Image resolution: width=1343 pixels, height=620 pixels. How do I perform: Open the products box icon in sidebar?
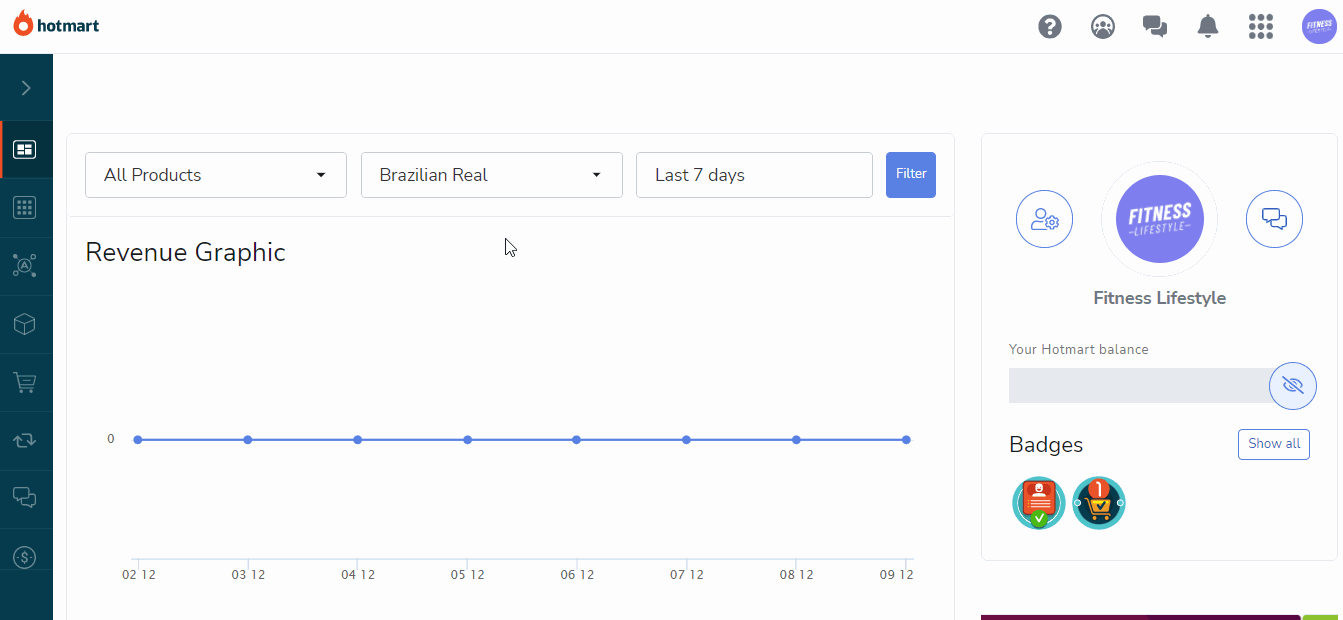point(25,324)
